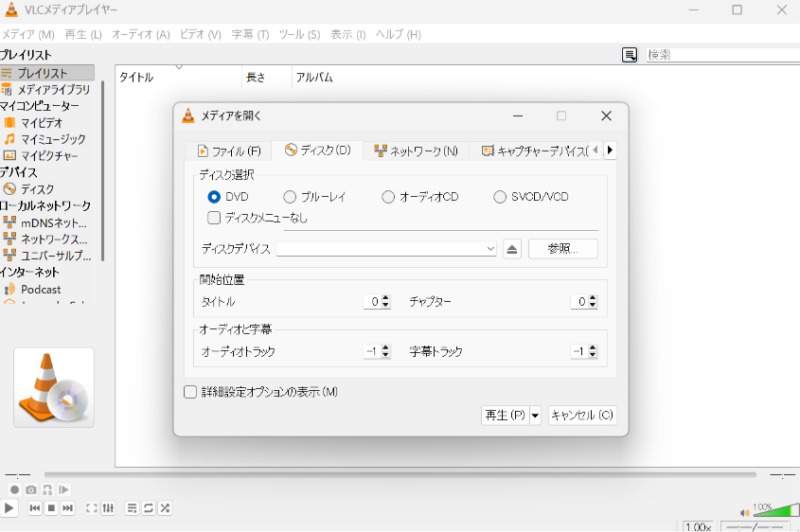This screenshot has width=800, height=532.
Task: Switch to the ディスク (D) tab
Action: coord(317,150)
